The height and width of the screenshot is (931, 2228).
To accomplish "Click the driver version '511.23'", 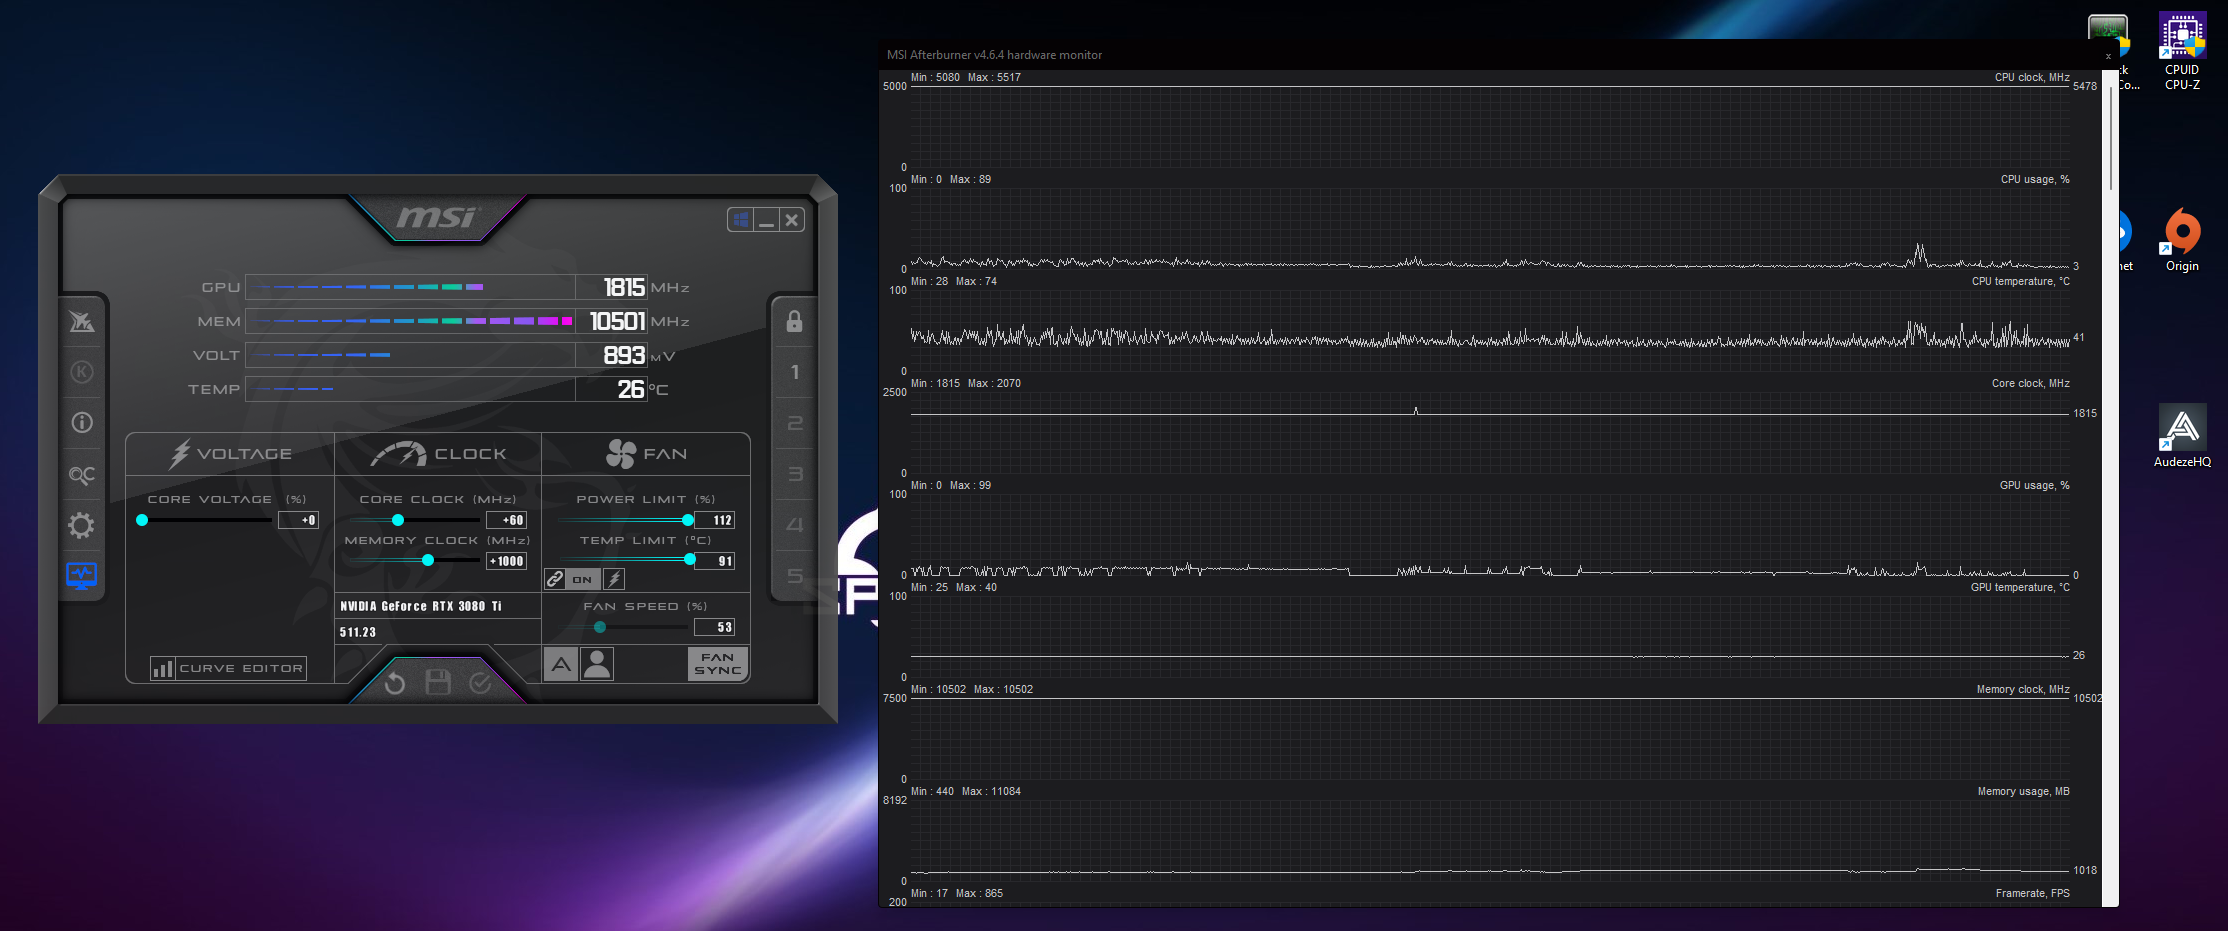I will click(358, 632).
